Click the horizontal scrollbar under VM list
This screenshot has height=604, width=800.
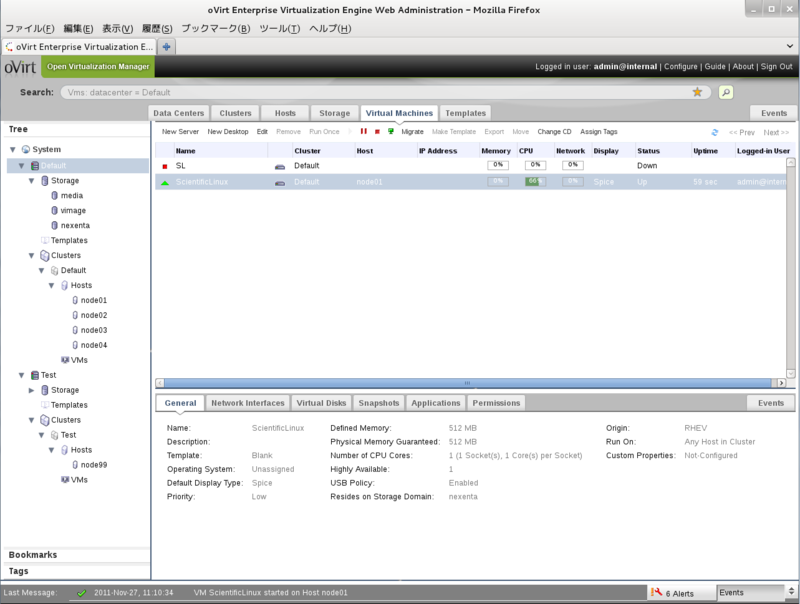467,383
